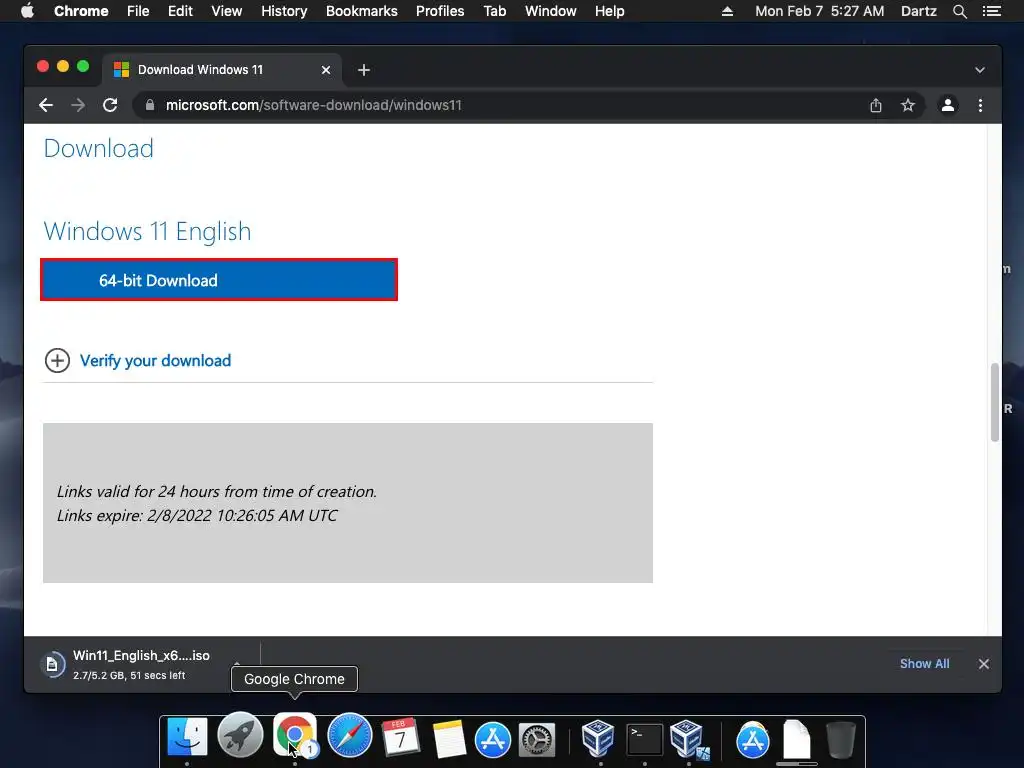Open Finder from the dock
Viewport: 1024px width, 768px height.
[187, 737]
